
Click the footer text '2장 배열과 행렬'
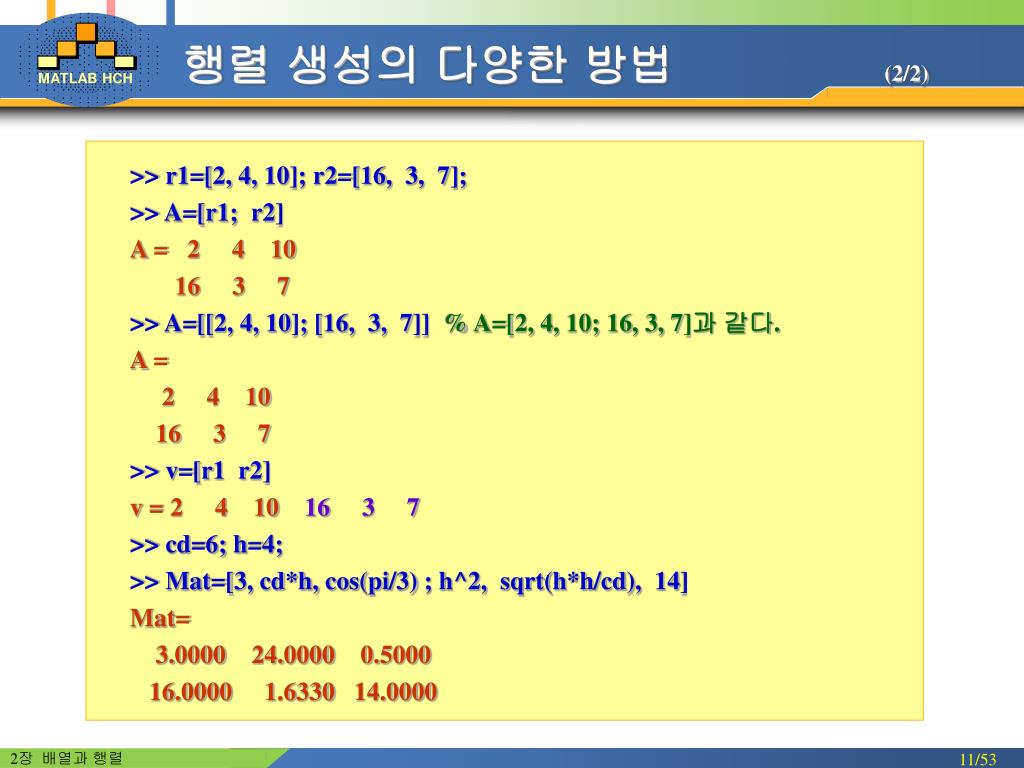tap(67, 758)
